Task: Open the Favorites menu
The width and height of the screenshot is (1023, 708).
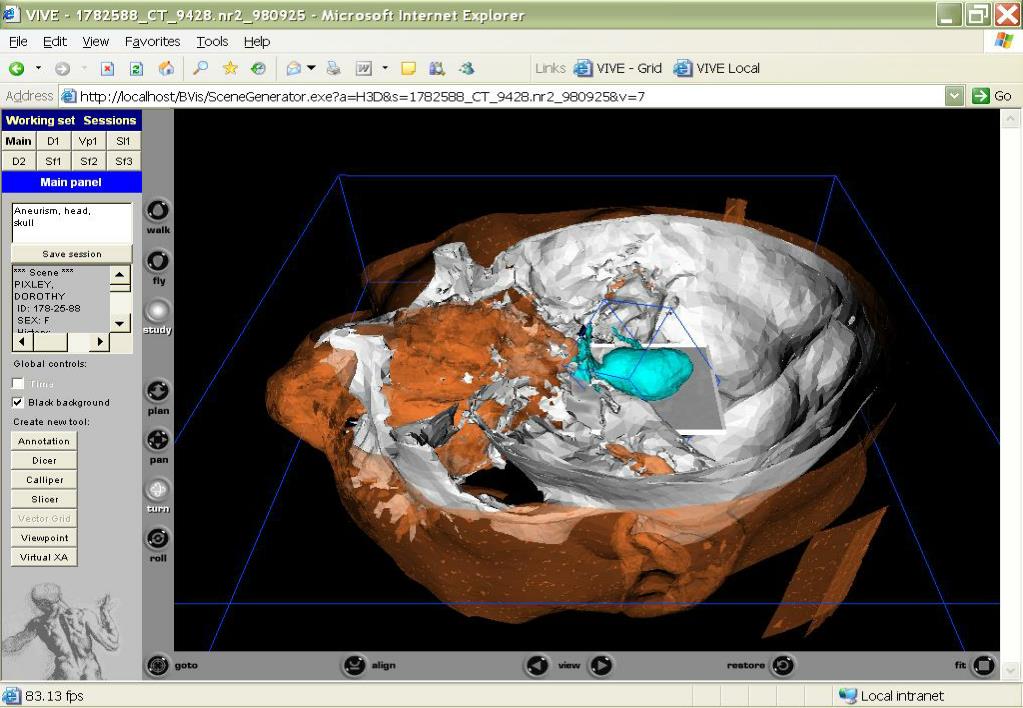Action: [153, 42]
